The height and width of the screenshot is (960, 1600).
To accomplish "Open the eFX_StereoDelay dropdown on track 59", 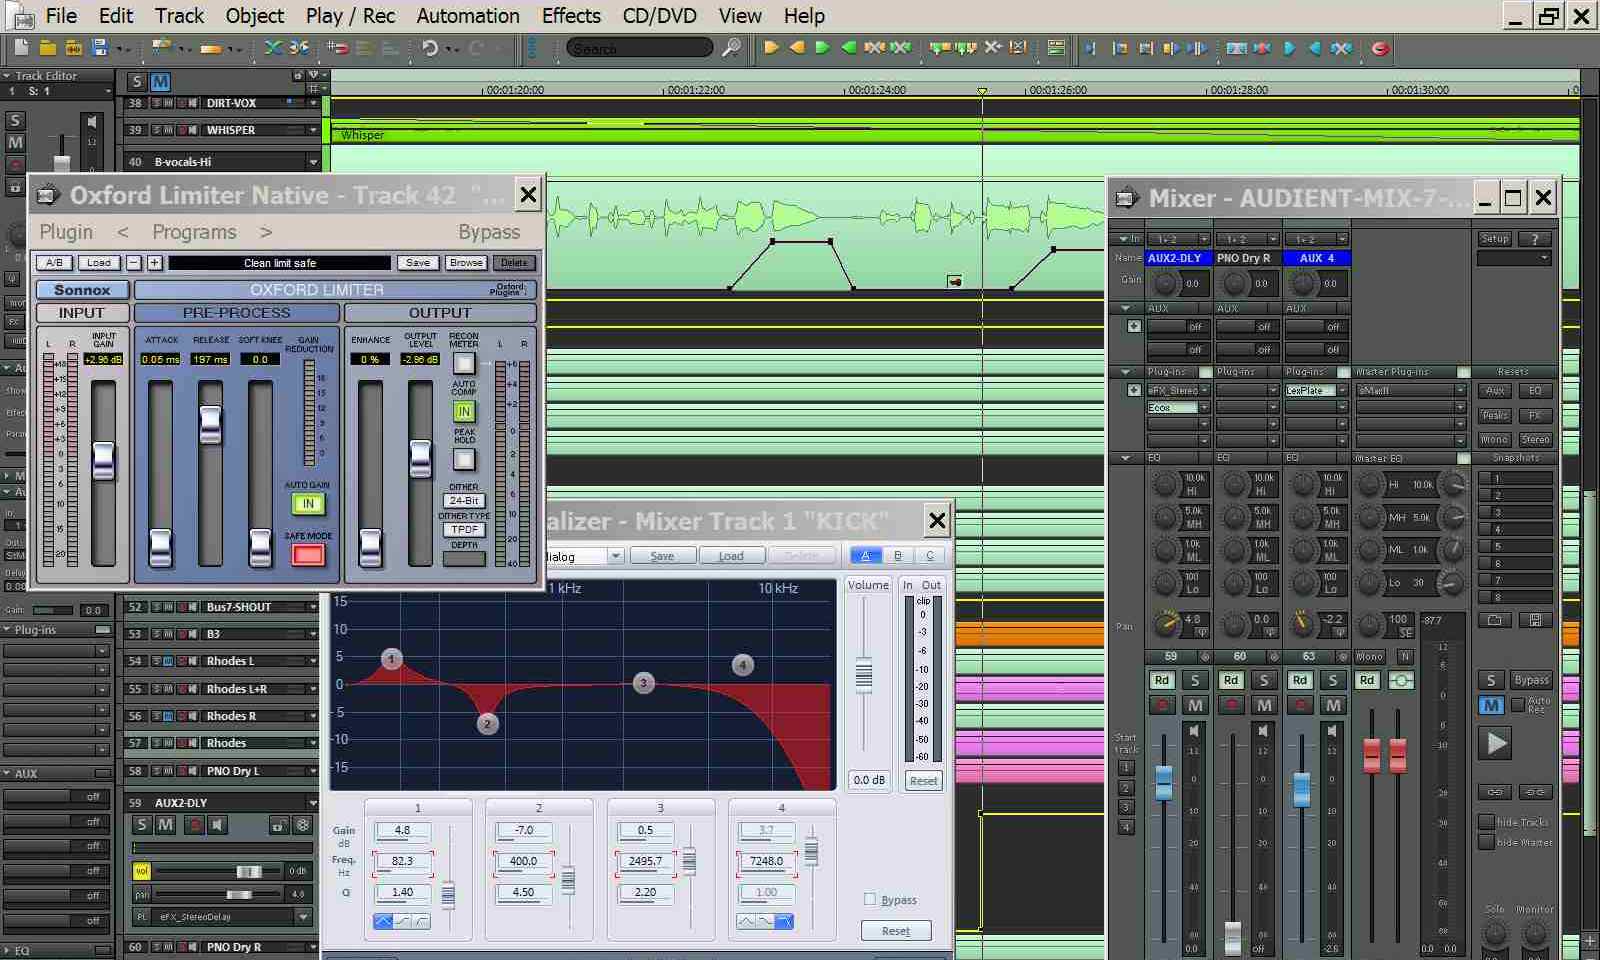I will click(x=303, y=916).
